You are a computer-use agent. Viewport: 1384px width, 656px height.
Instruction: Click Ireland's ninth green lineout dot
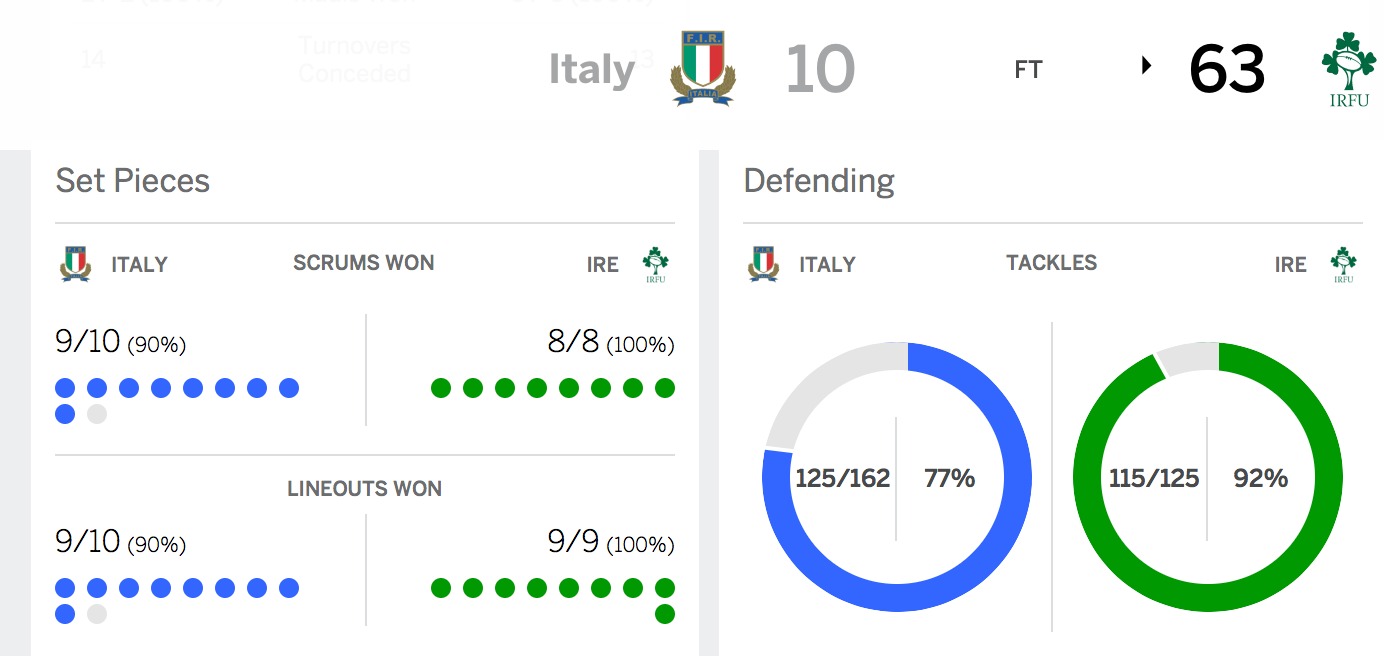pos(665,614)
